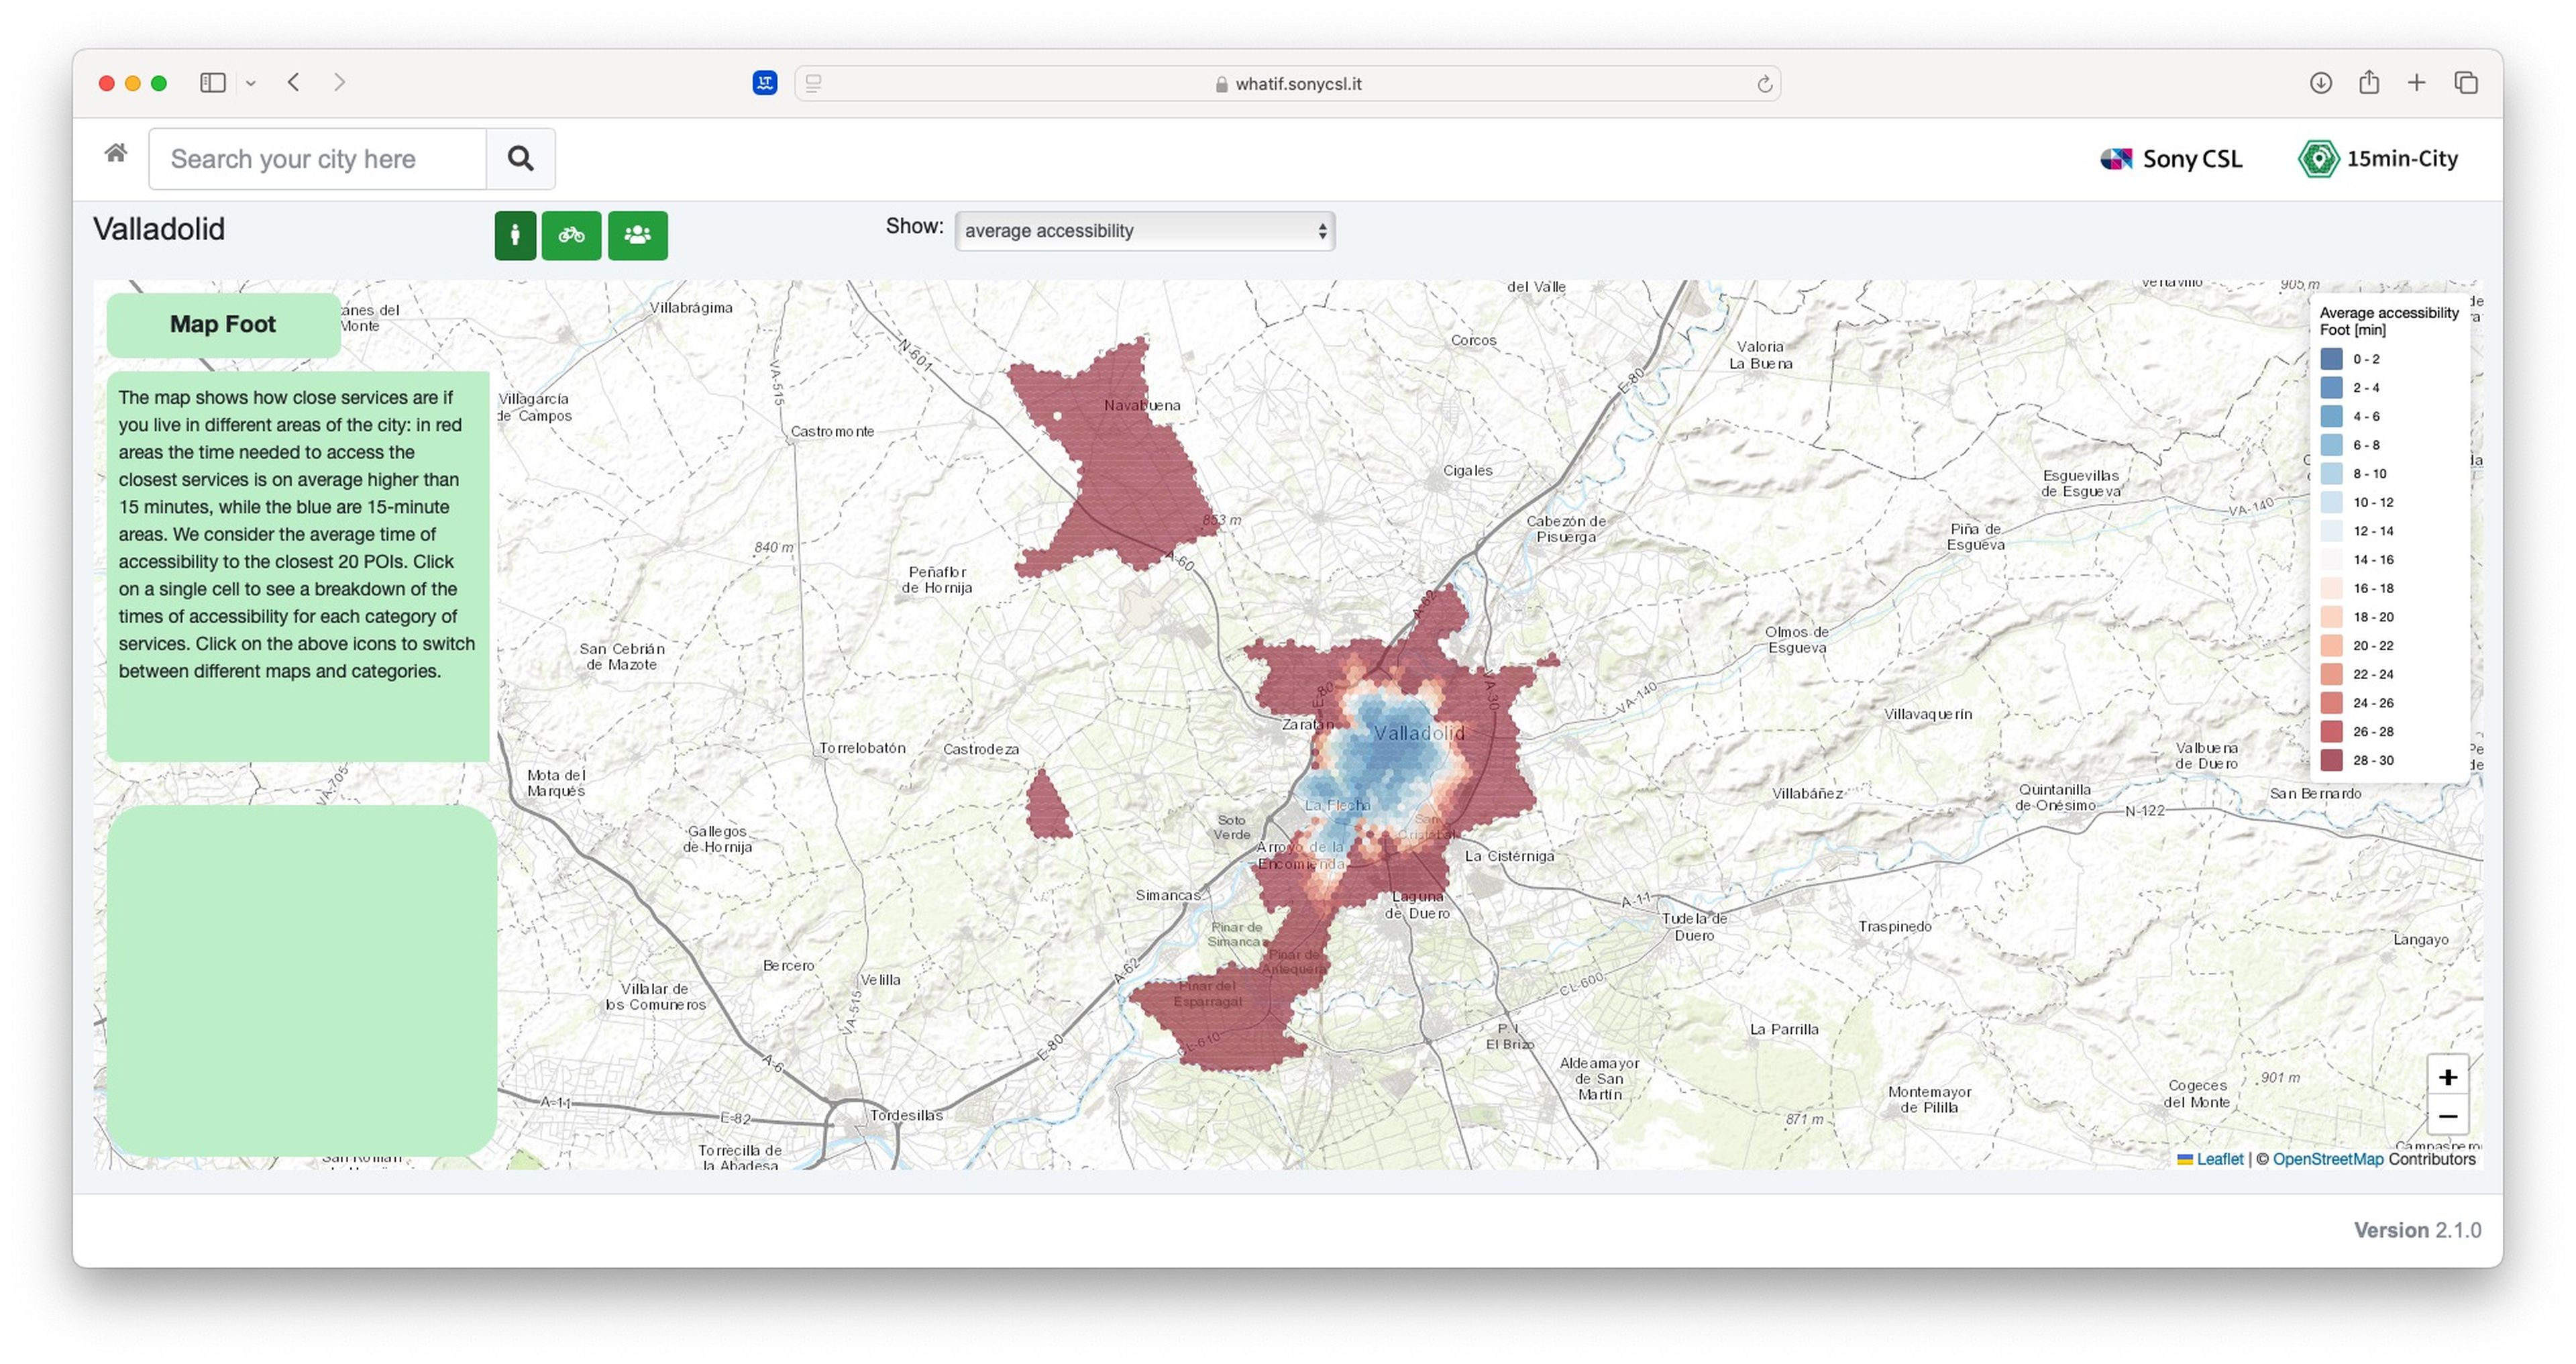Click the Cigales map label
The image size is (2576, 1364).
pos(1467,470)
